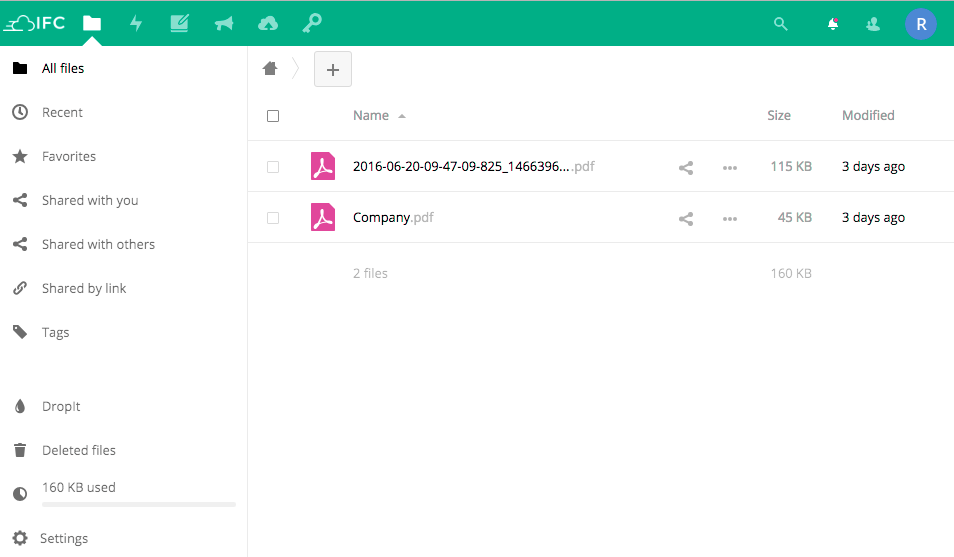Open the Activity lightning bolt app
The image size is (954, 557).
click(137, 23)
